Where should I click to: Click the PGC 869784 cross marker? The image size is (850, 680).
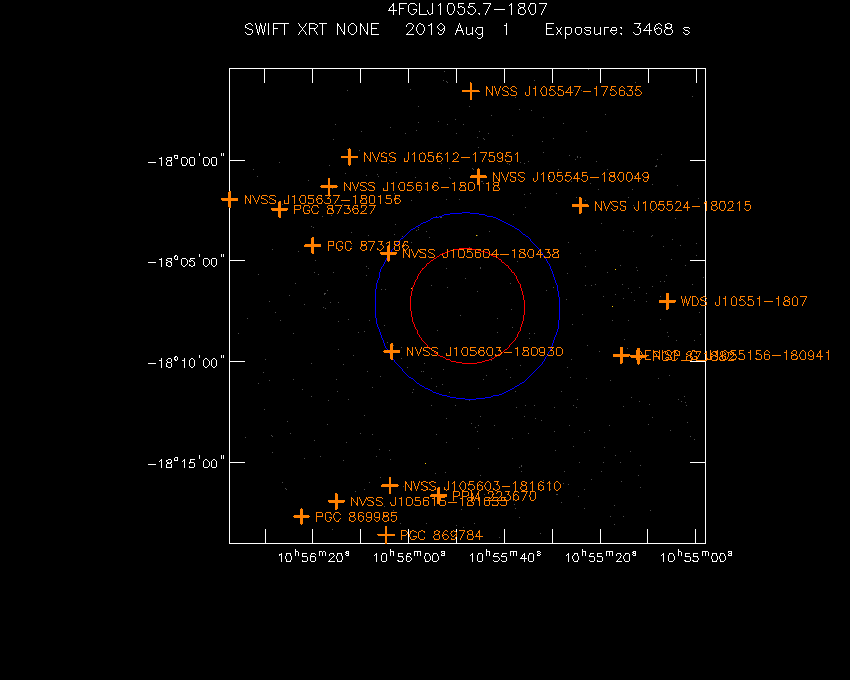386,535
